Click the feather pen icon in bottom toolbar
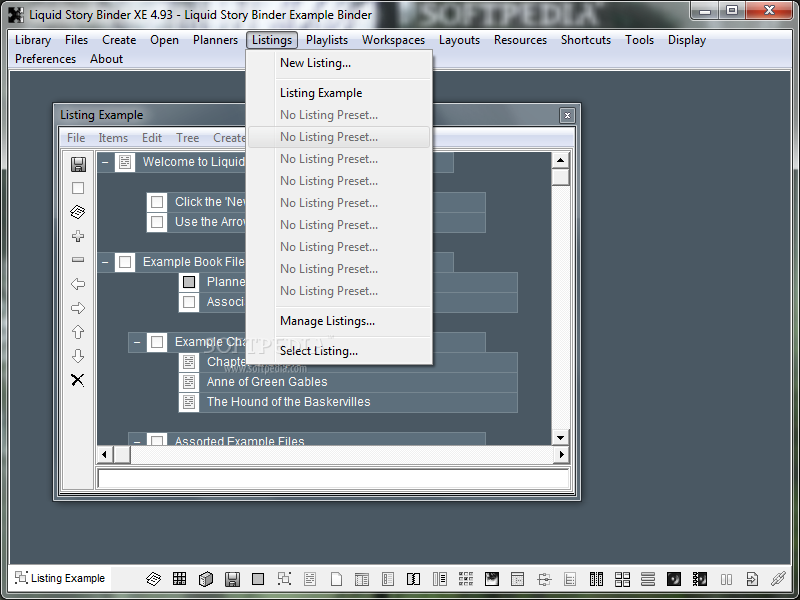 778,579
